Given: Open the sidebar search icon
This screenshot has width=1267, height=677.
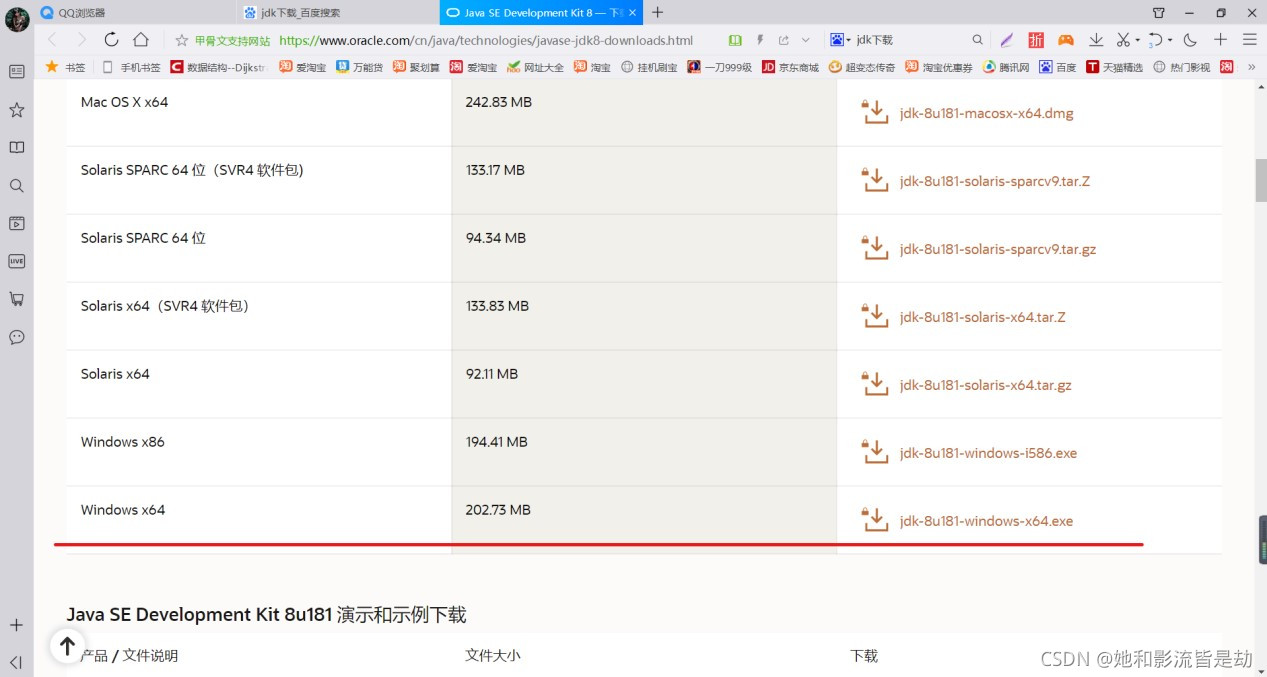Looking at the screenshot, I should pyautogui.click(x=16, y=186).
